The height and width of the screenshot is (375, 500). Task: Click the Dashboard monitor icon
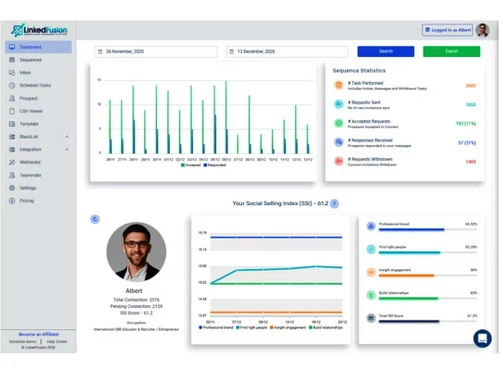click(12, 47)
